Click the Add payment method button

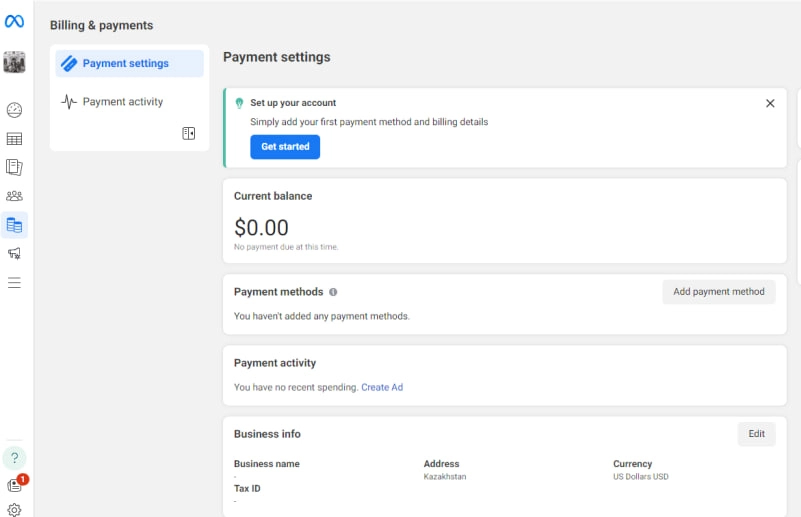point(718,292)
